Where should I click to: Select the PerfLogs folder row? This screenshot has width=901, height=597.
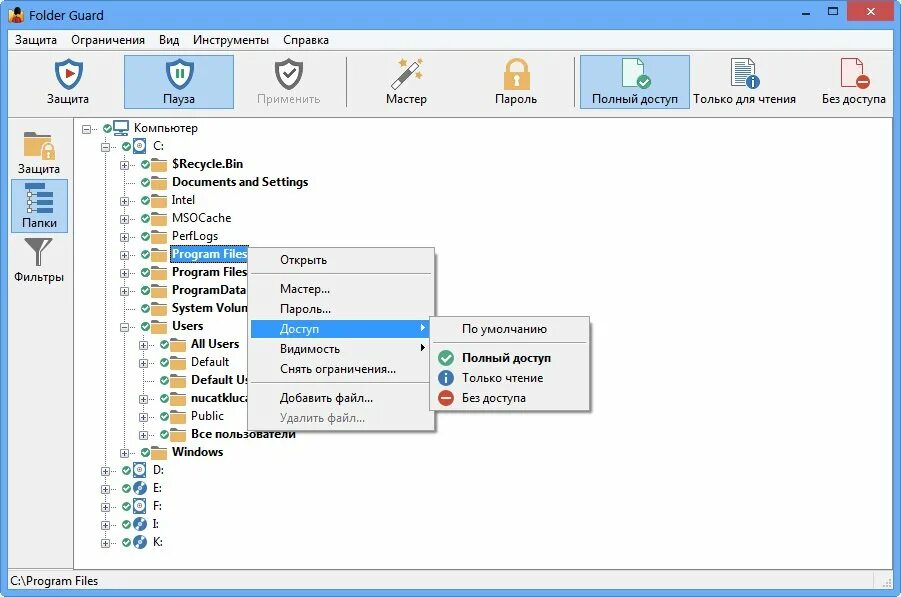pos(195,236)
